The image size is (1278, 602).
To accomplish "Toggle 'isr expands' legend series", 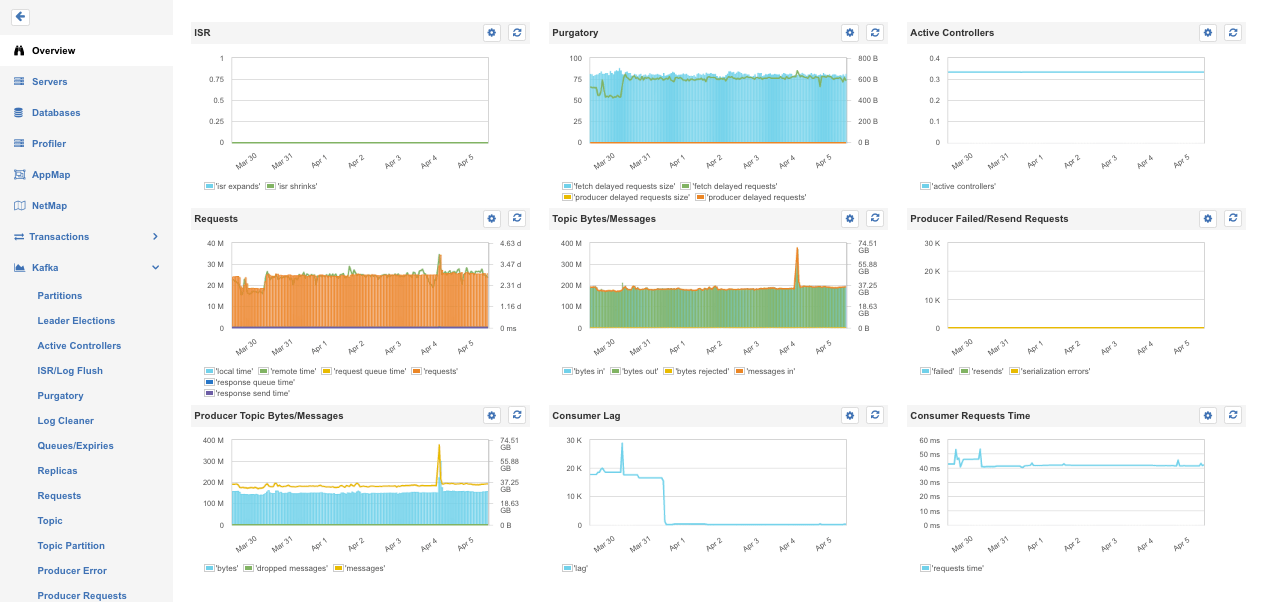I will tap(232, 186).
